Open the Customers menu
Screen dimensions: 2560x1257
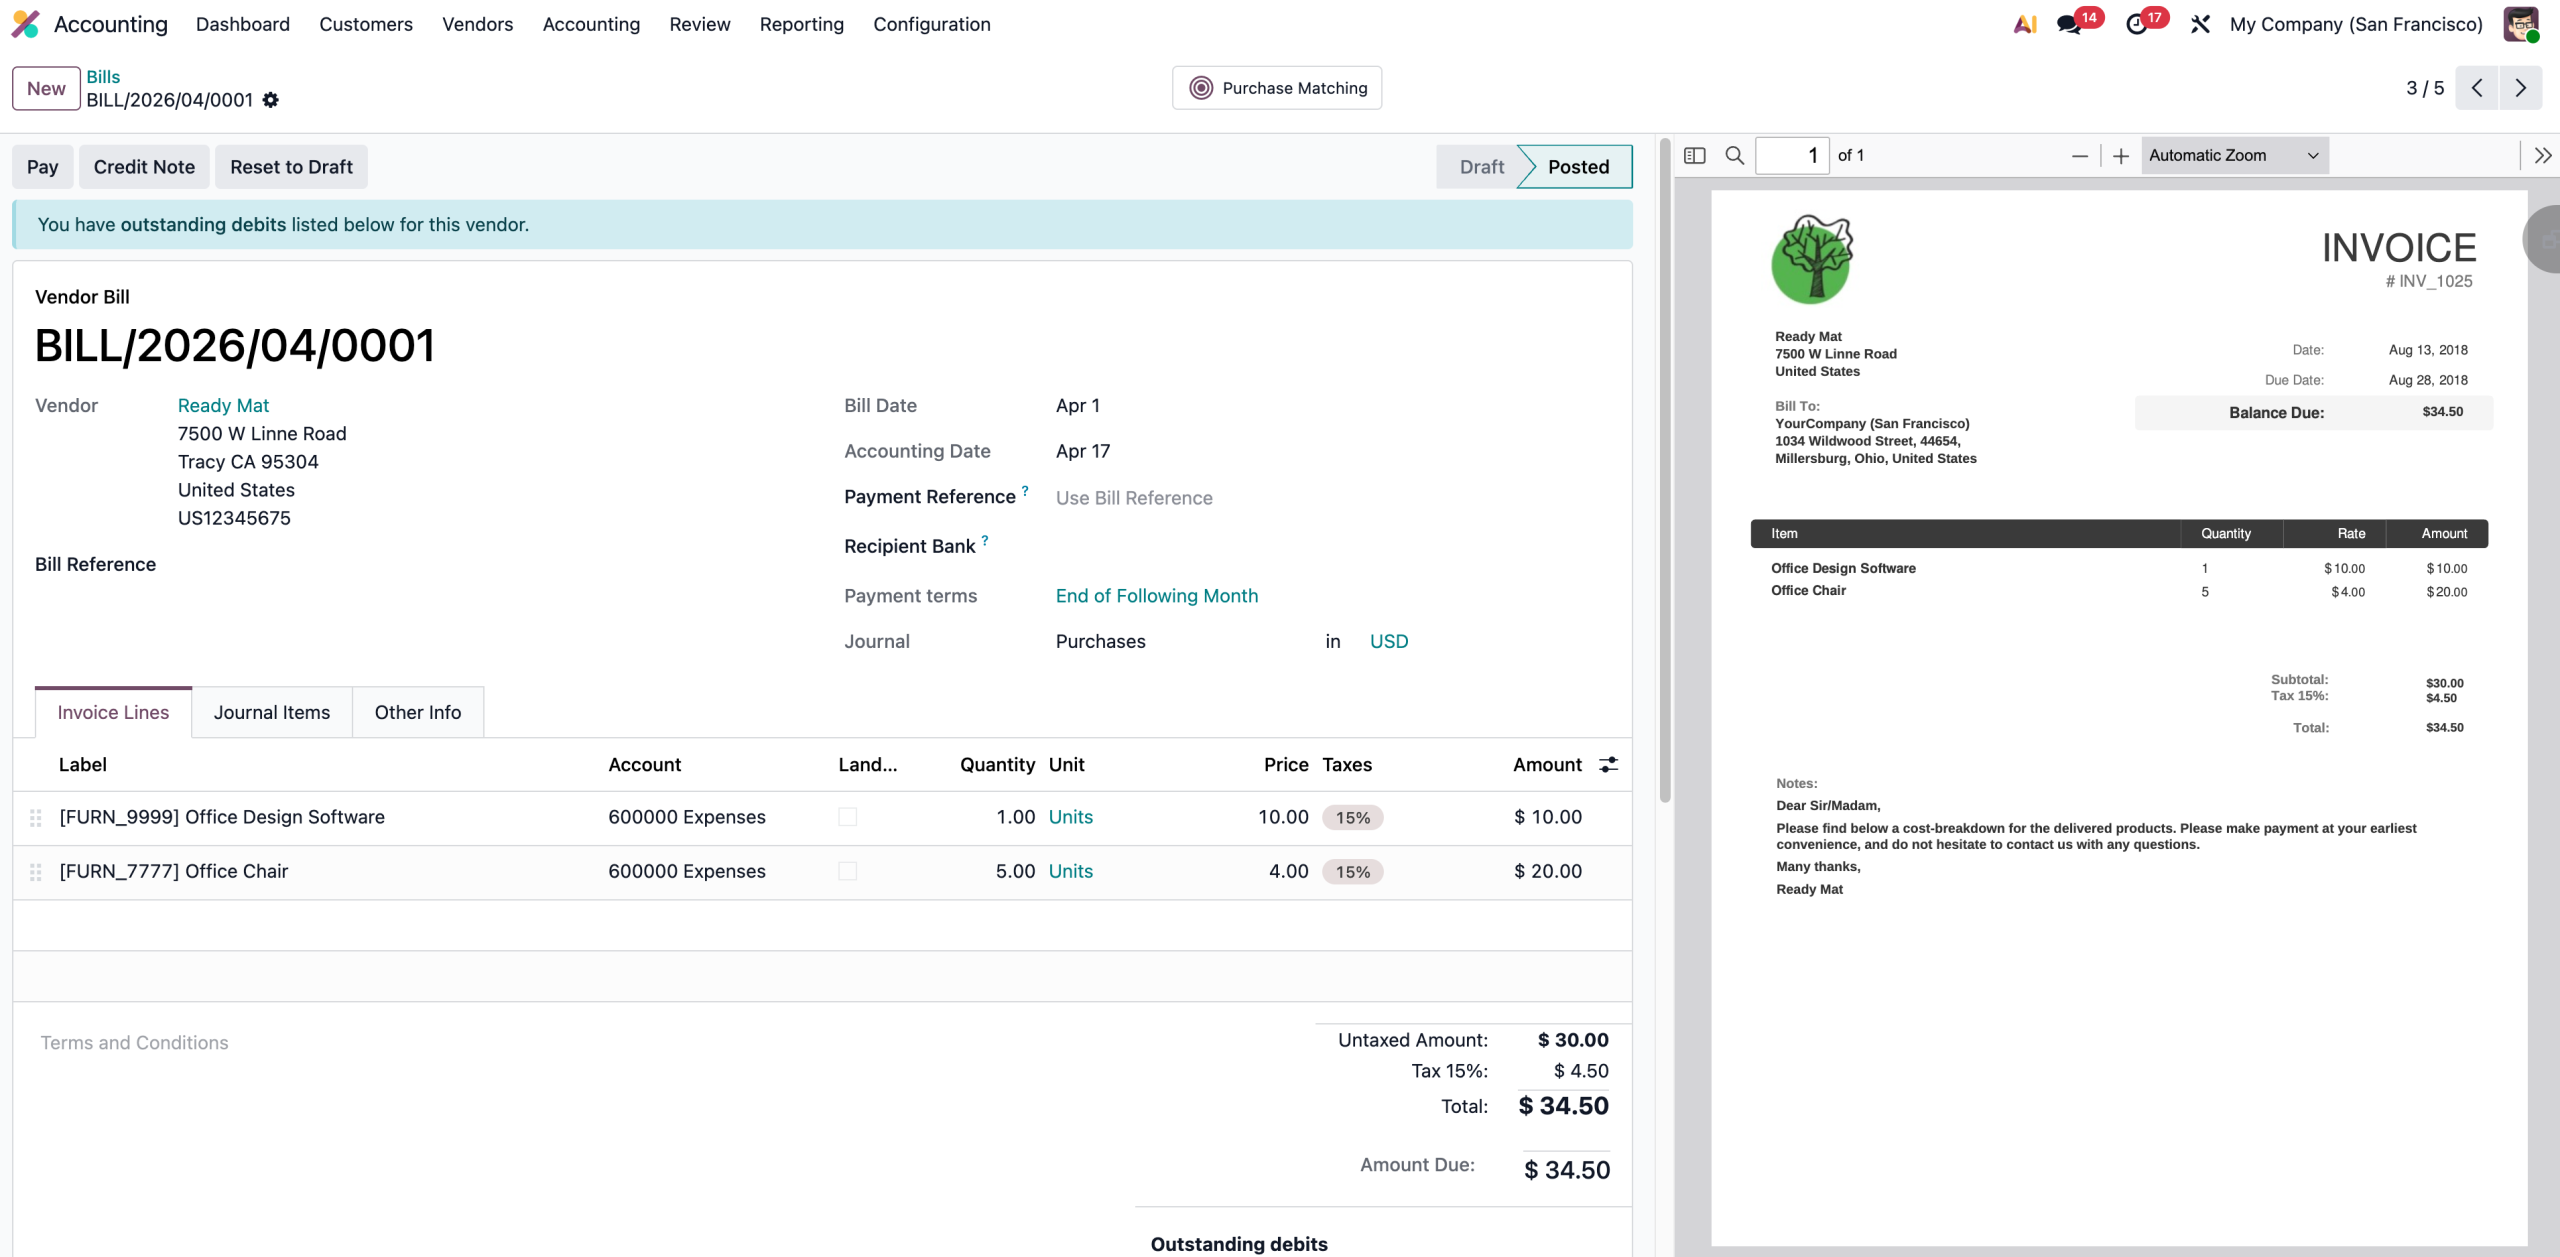coord(366,24)
